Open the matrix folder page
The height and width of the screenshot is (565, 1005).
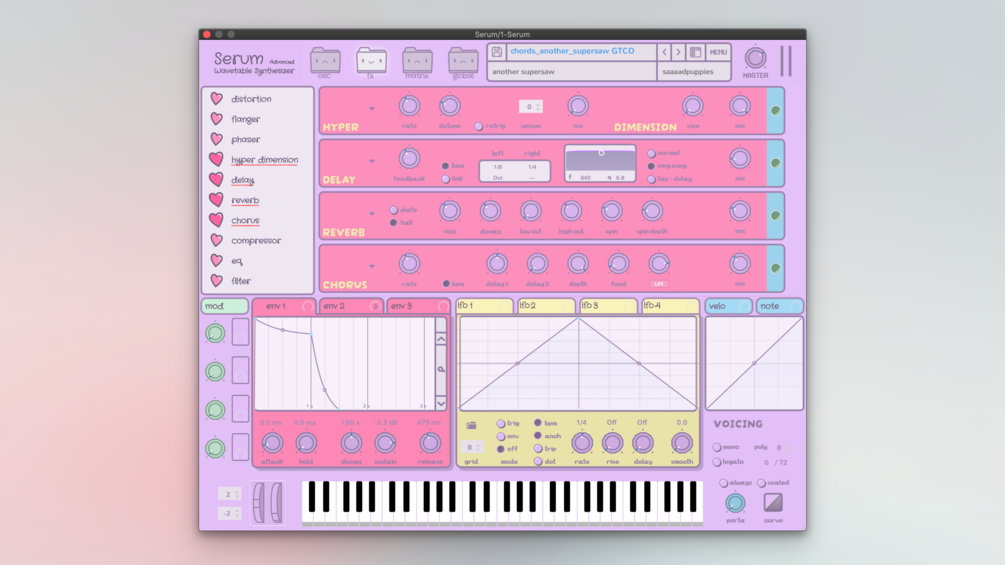tap(417, 61)
